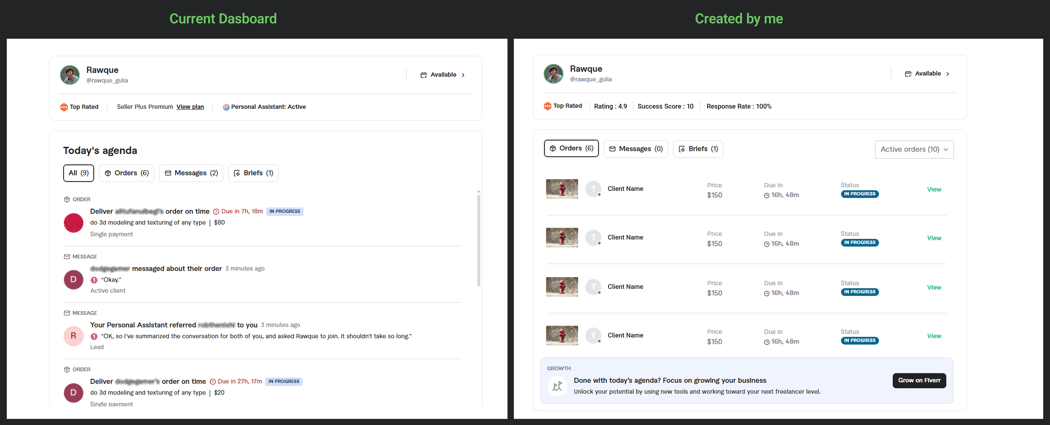Select the 'All (9)' agenda tab

[78, 173]
